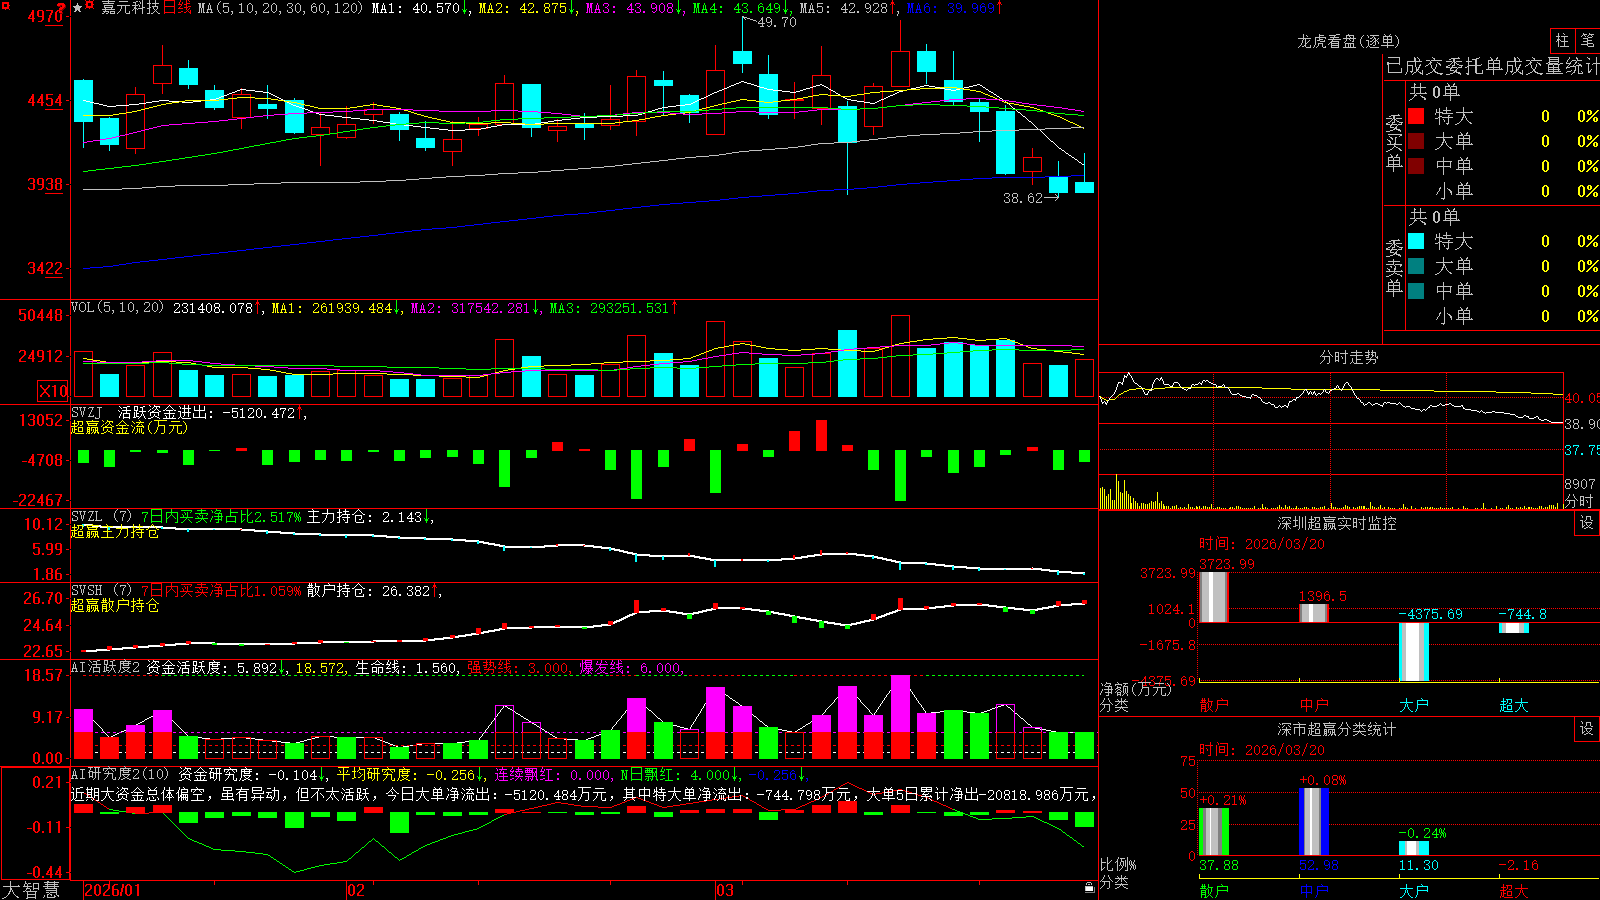Click the 嘉元科技 stock name
The width and height of the screenshot is (1600, 900).
(x=130, y=8)
